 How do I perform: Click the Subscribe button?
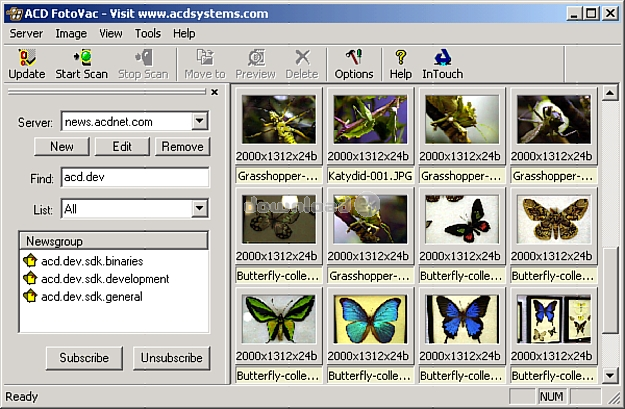(84, 358)
